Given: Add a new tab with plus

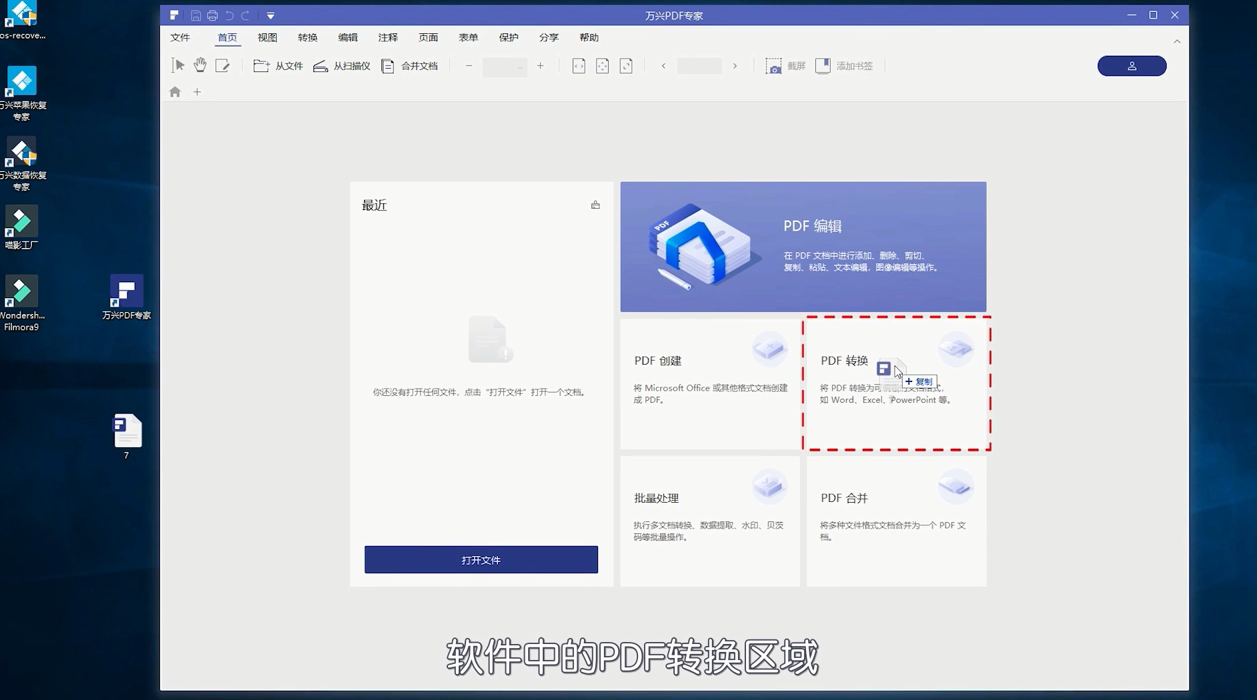Looking at the screenshot, I should point(197,92).
